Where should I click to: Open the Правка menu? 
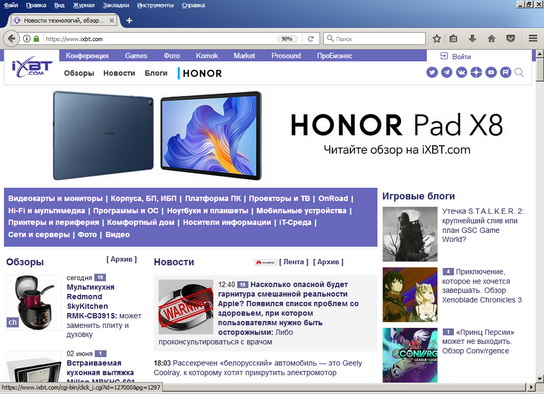[x=36, y=6]
